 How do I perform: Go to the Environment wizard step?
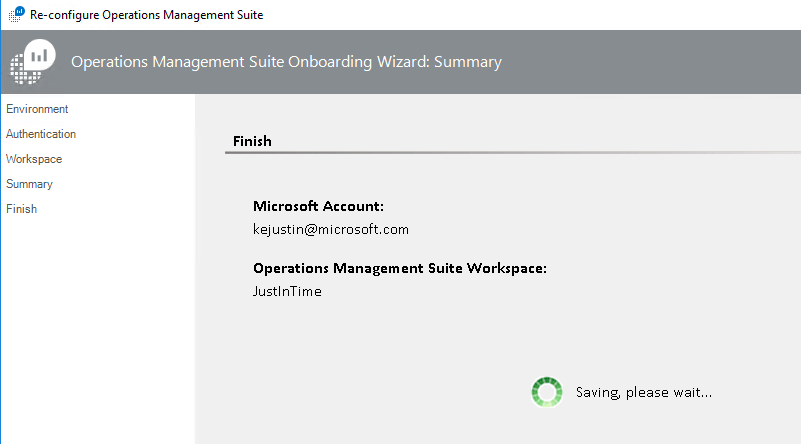[x=37, y=109]
